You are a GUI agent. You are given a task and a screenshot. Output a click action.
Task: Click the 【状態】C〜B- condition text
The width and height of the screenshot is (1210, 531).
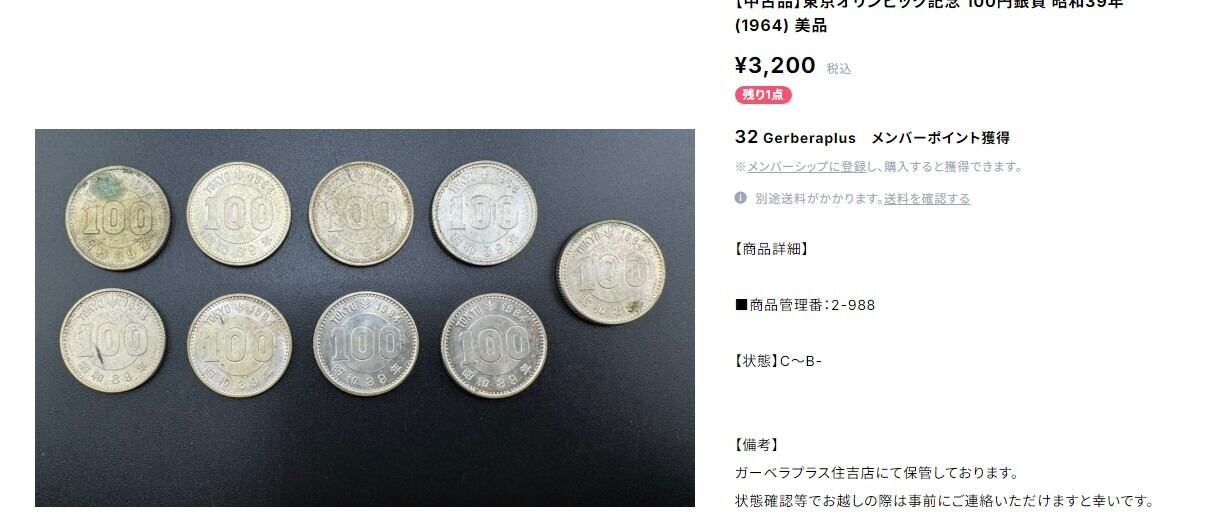(778, 361)
